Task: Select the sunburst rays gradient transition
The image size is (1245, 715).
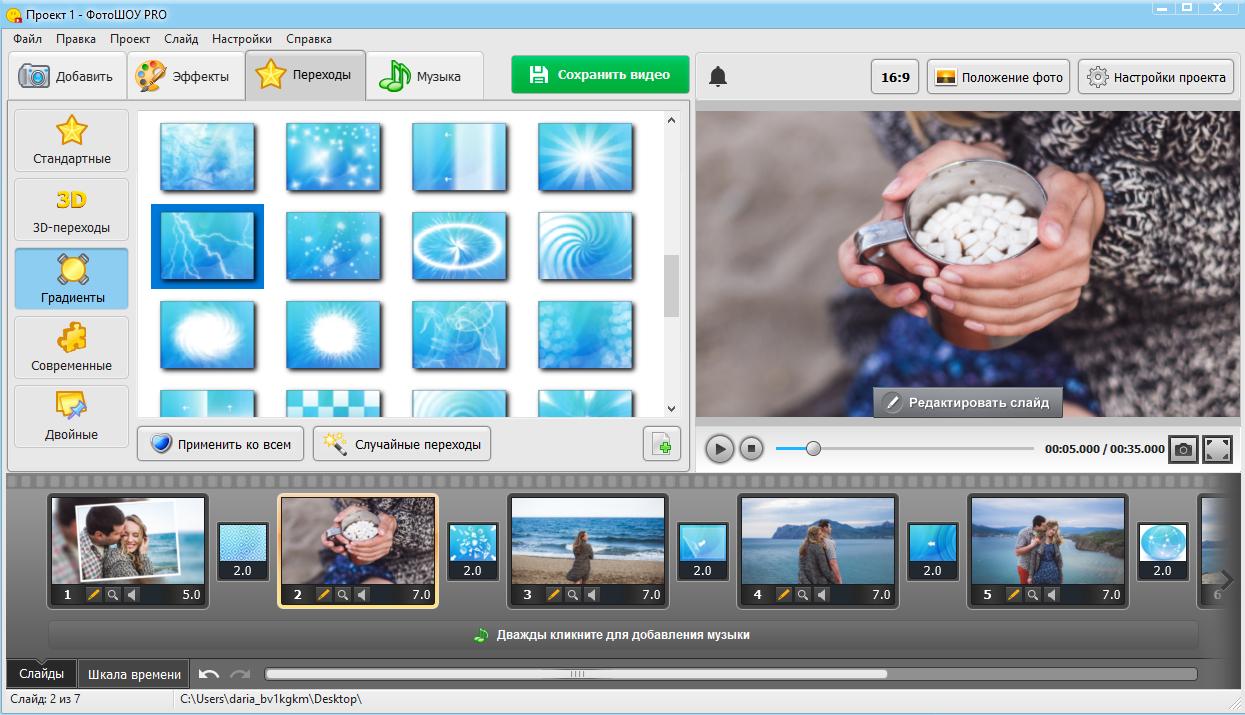Action: 585,157
